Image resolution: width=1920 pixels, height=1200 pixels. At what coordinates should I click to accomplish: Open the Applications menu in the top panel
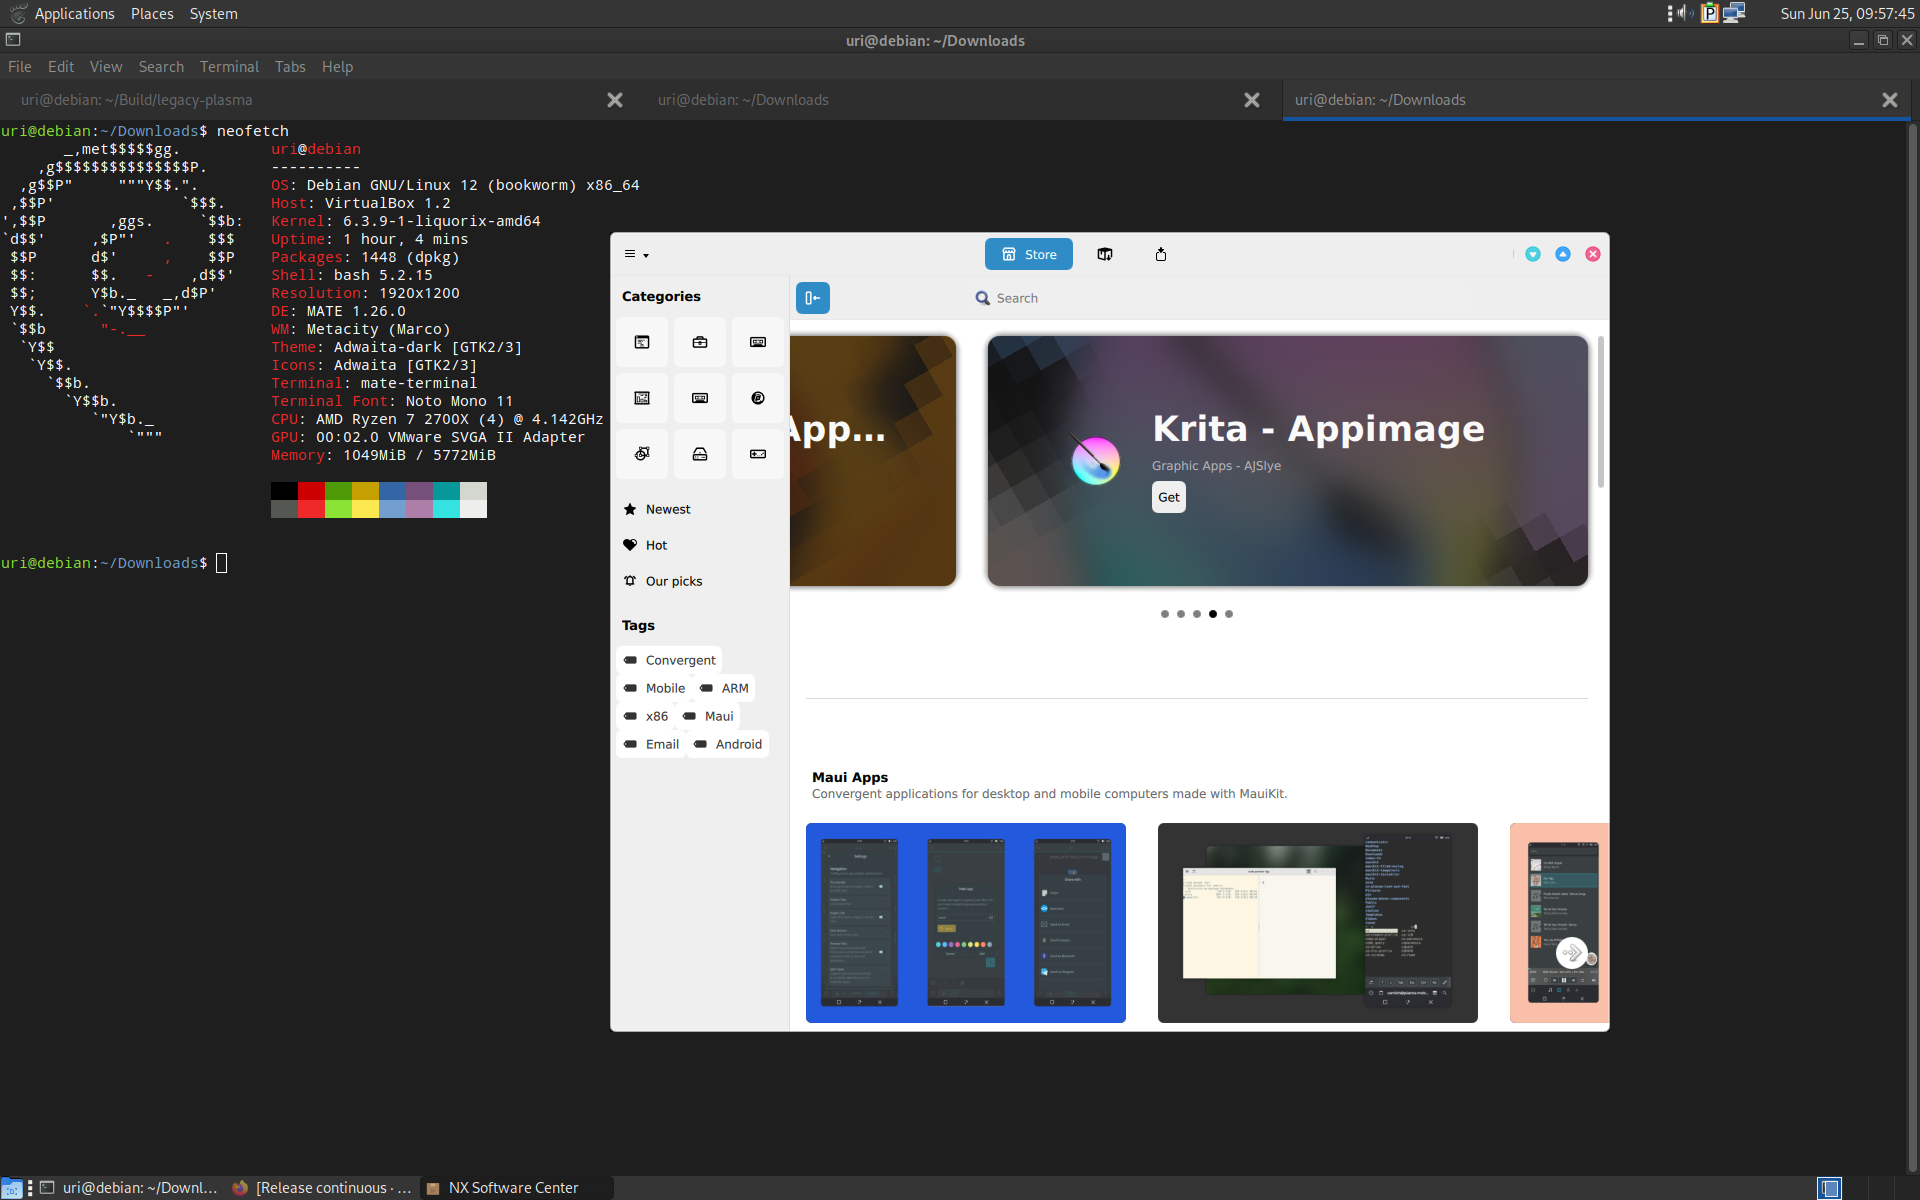click(x=73, y=13)
